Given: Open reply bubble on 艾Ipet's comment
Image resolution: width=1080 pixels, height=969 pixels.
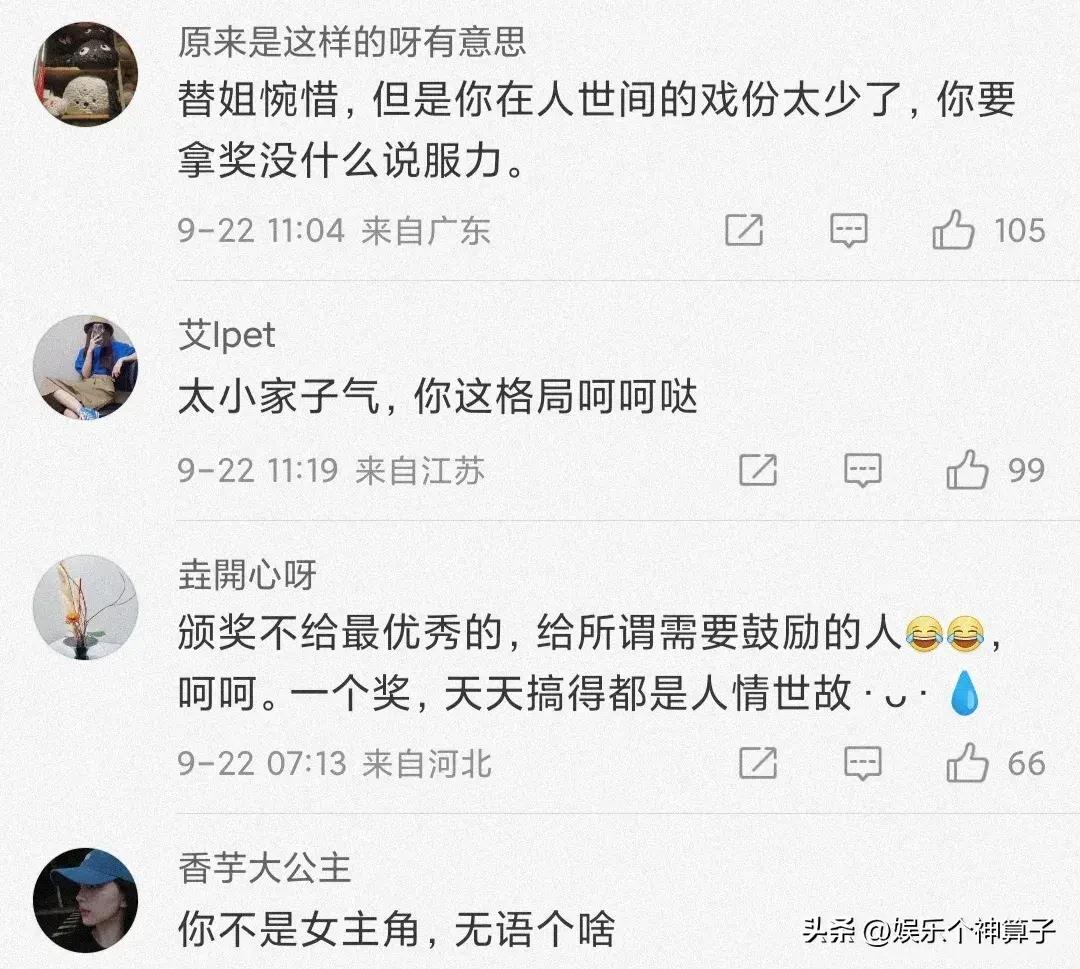Looking at the screenshot, I should pyautogui.click(x=862, y=470).
